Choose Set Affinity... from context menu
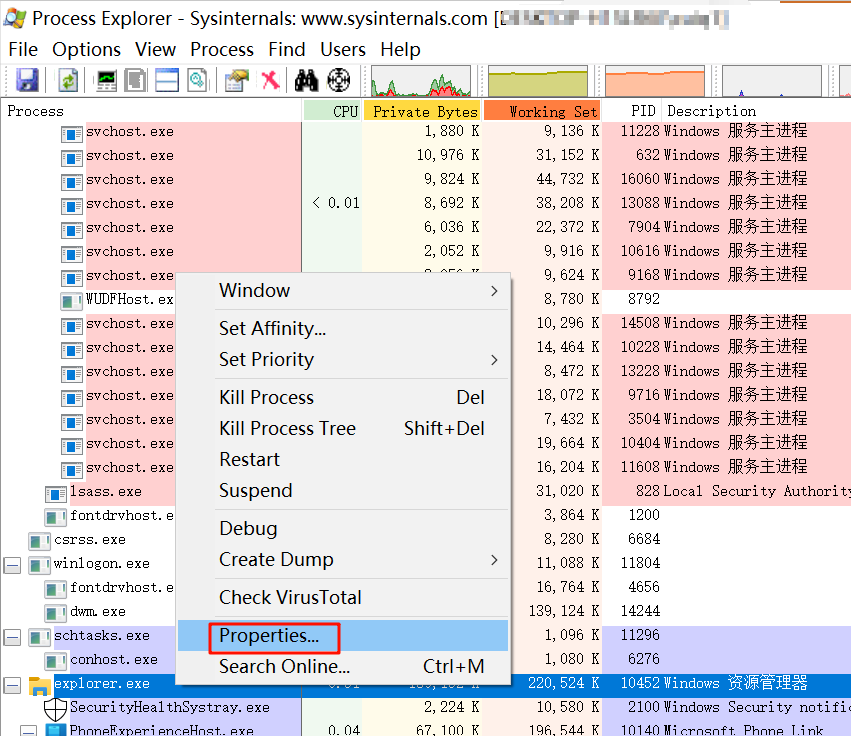 343,328
